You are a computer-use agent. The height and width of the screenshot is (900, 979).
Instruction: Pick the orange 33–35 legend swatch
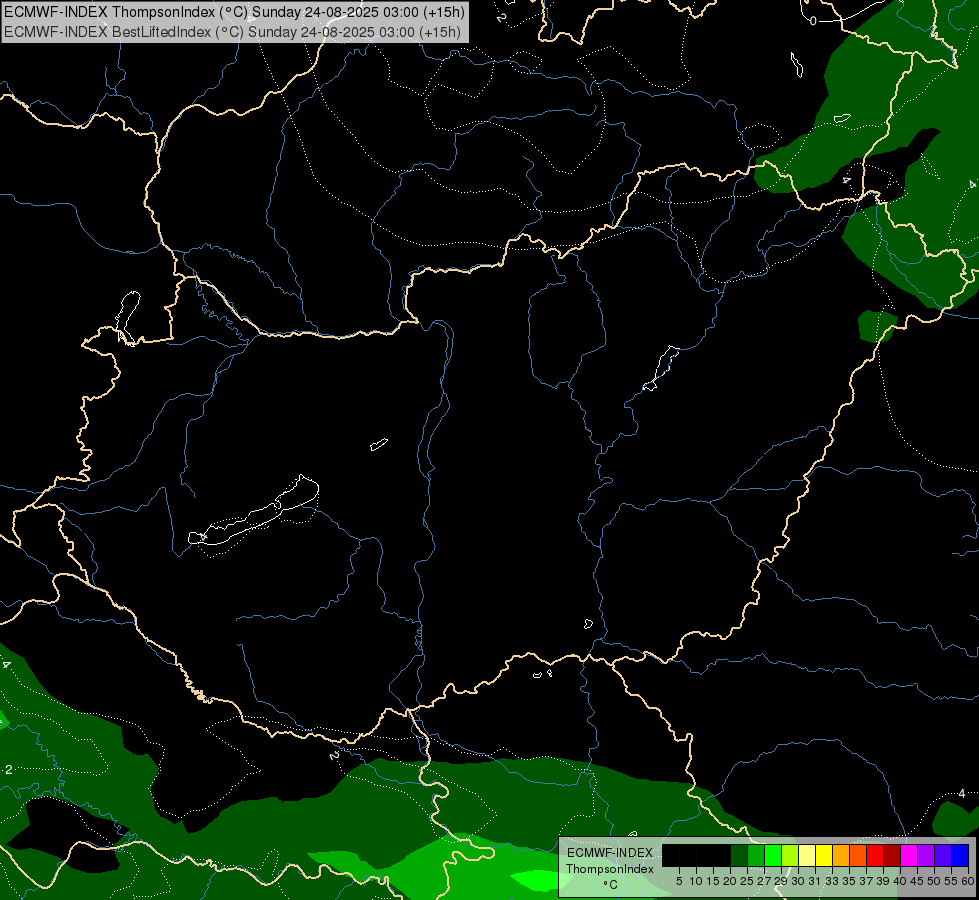tap(841, 855)
